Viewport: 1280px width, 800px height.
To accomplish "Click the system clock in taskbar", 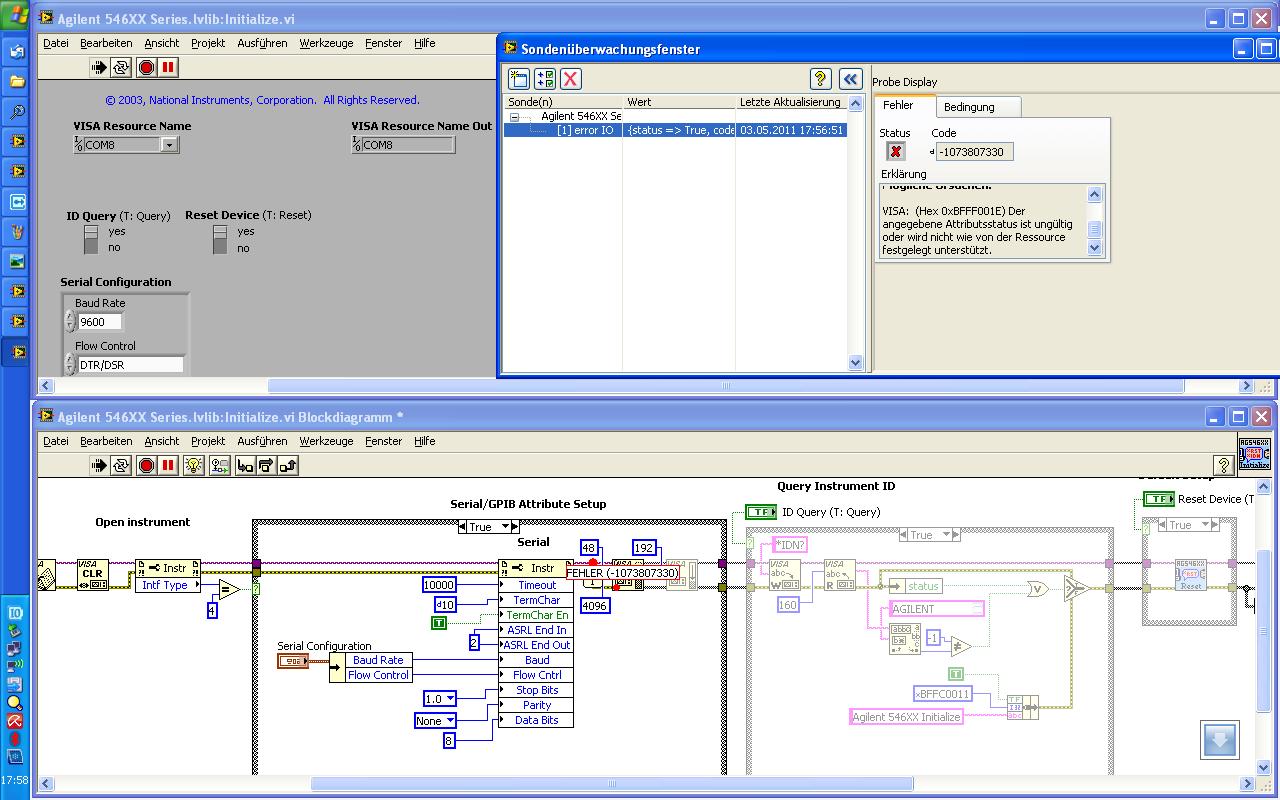I will tap(15, 780).
